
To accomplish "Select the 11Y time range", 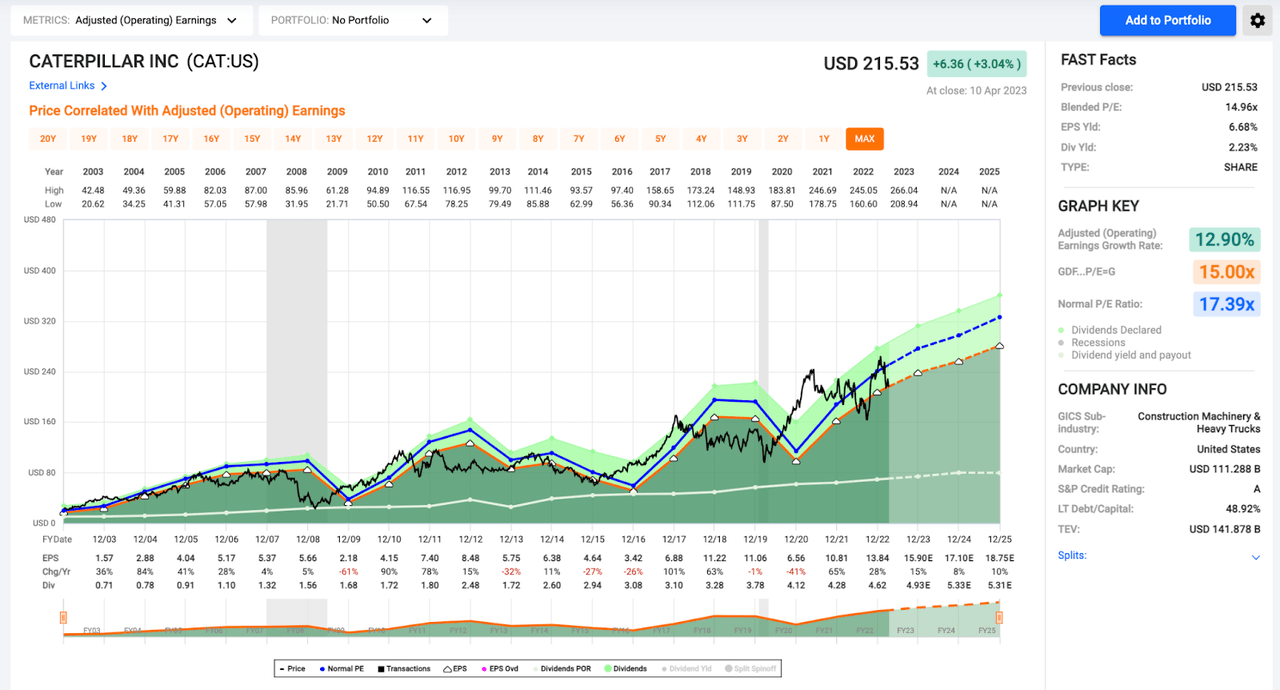I will click(415, 139).
